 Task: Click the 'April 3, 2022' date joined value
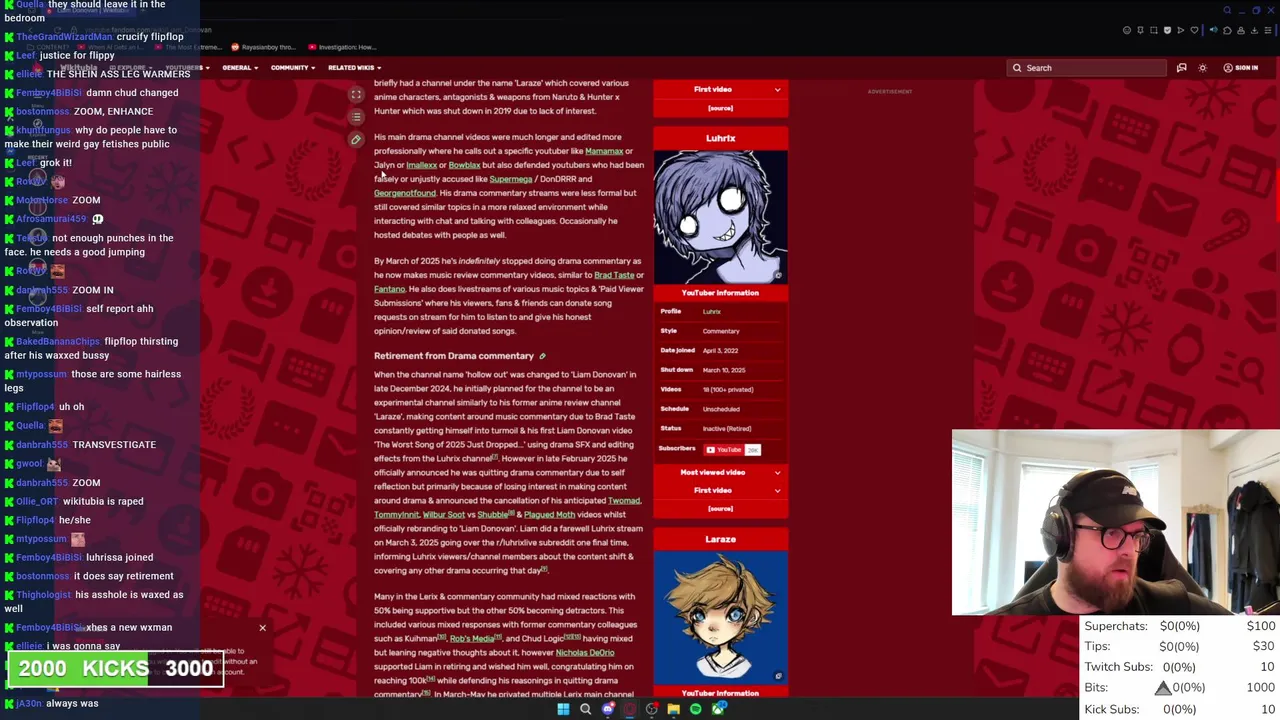[720, 351]
